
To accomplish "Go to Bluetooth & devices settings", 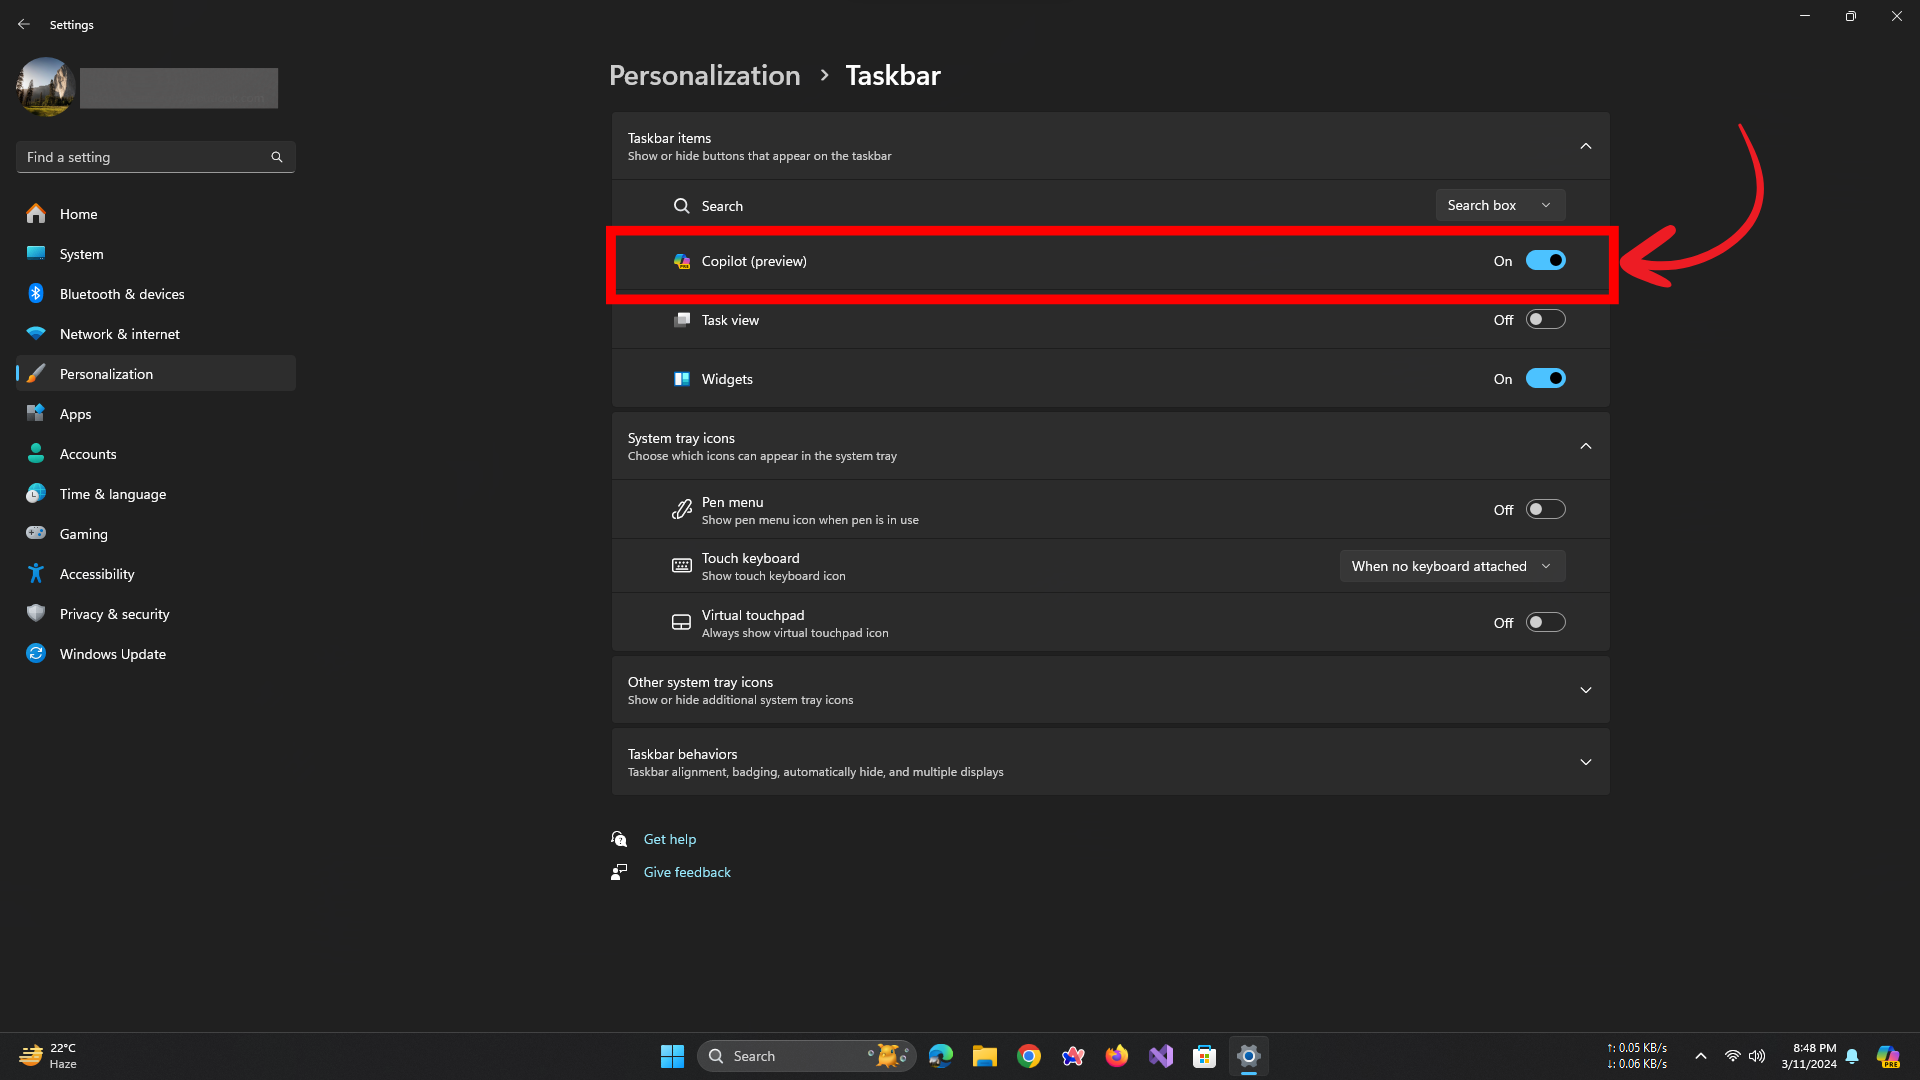I will 122,294.
